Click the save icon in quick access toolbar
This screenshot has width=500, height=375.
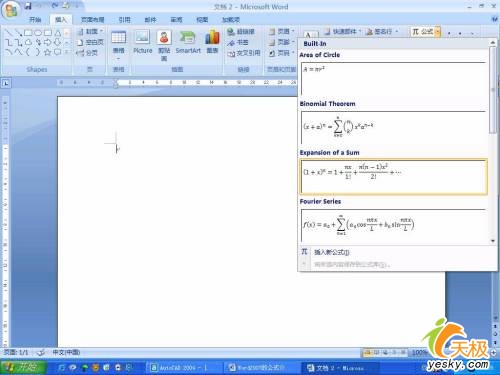click(28, 6)
